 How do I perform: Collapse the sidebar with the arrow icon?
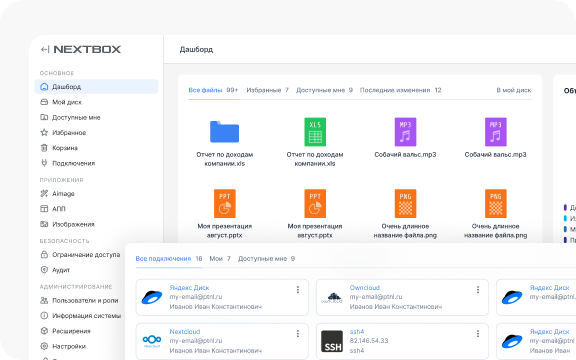[x=44, y=49]
